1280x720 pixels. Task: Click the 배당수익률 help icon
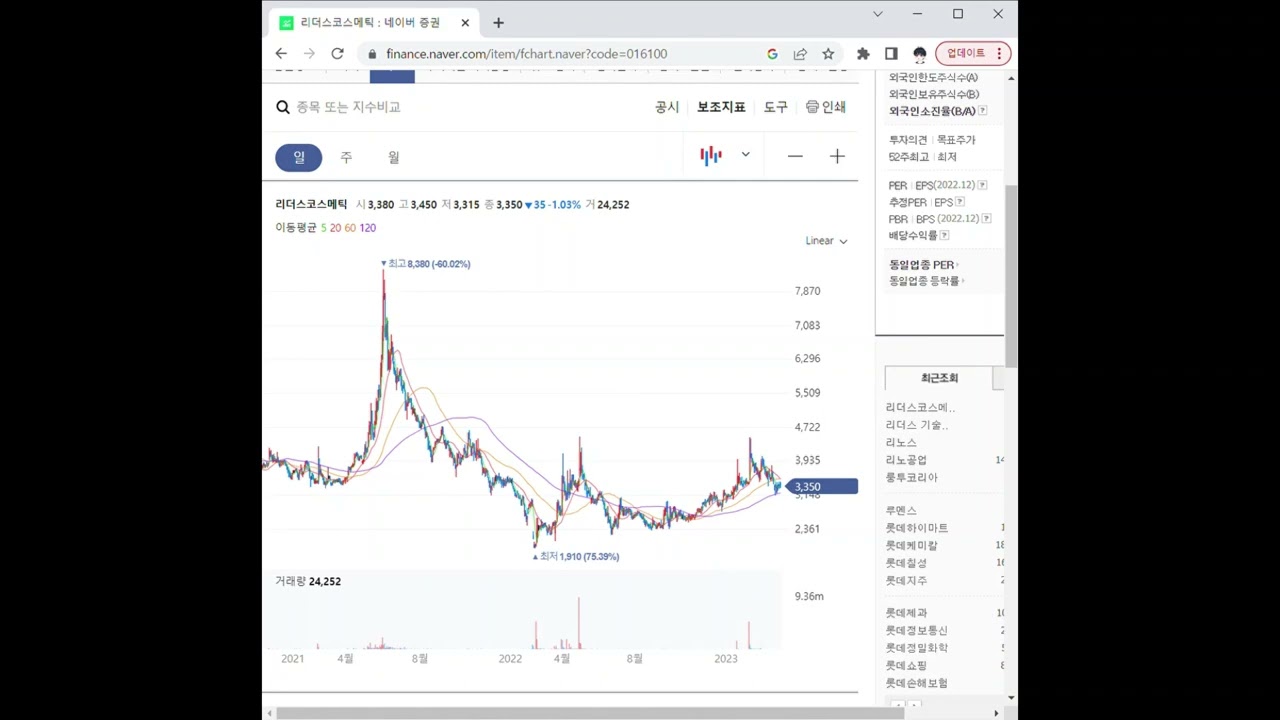coord(944,236)
